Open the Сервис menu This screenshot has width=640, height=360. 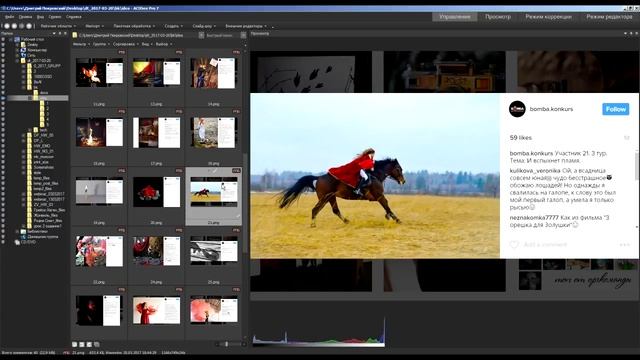coord(55,17)
